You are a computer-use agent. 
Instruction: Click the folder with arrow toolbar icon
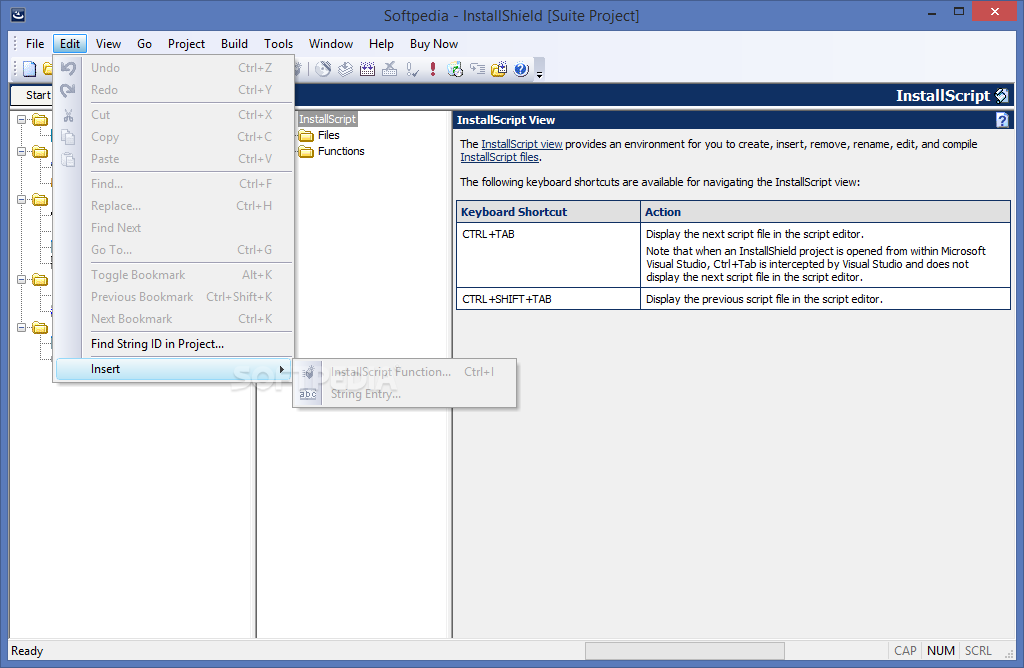pos(499,69)
